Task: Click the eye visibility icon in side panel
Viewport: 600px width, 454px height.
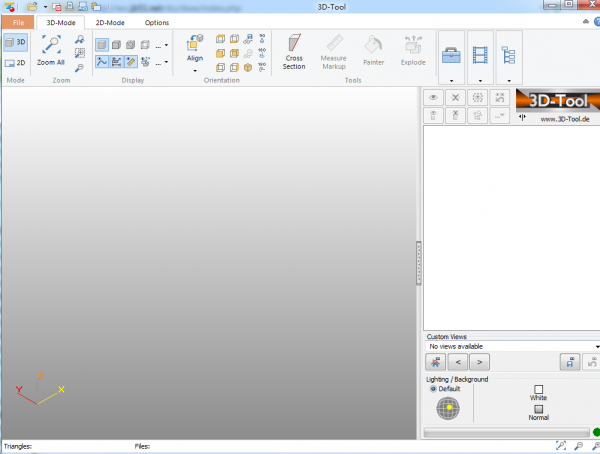Action: point(434,97)
